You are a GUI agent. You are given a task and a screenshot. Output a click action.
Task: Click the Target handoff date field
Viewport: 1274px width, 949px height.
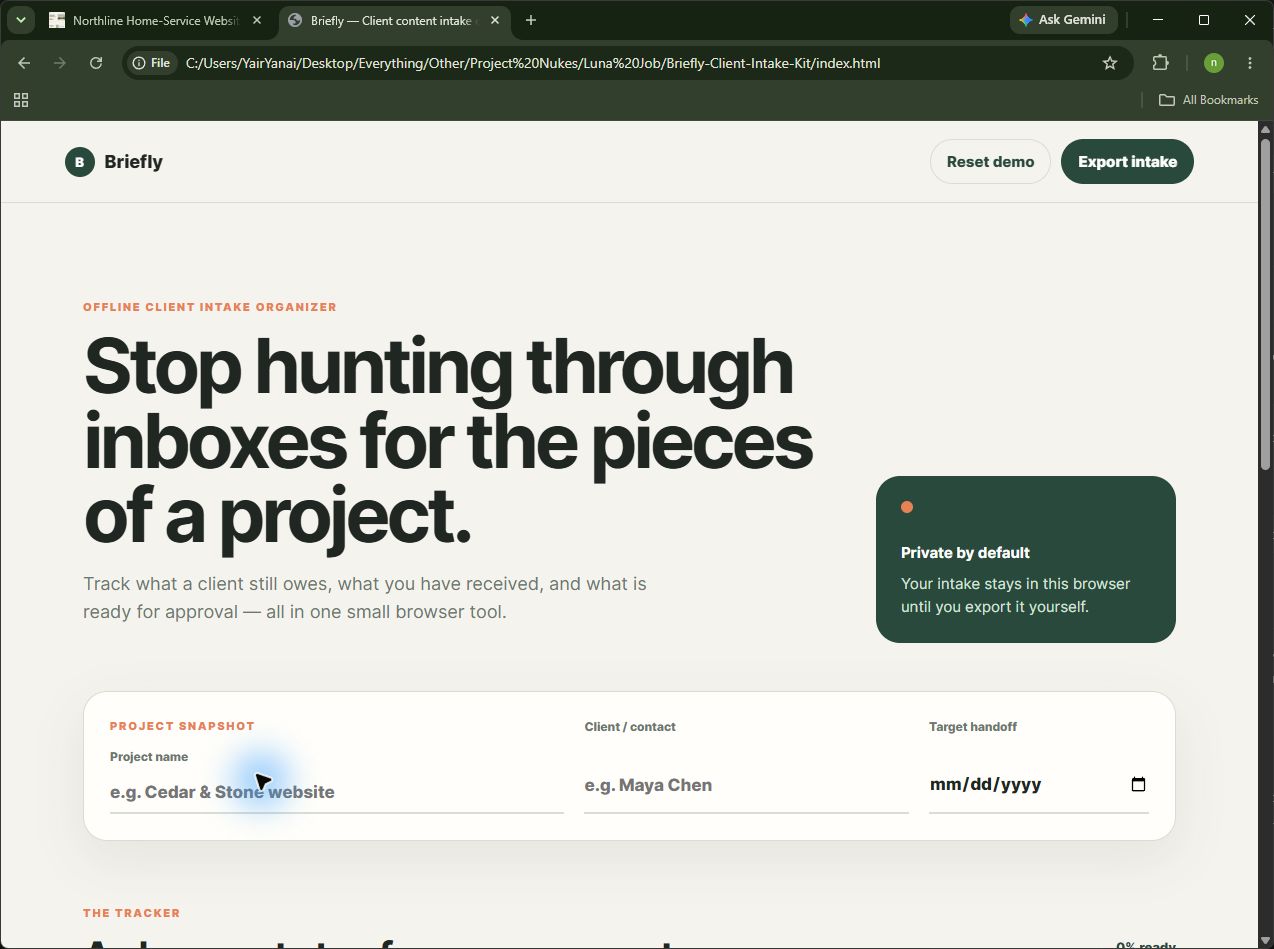[1038, 785]
